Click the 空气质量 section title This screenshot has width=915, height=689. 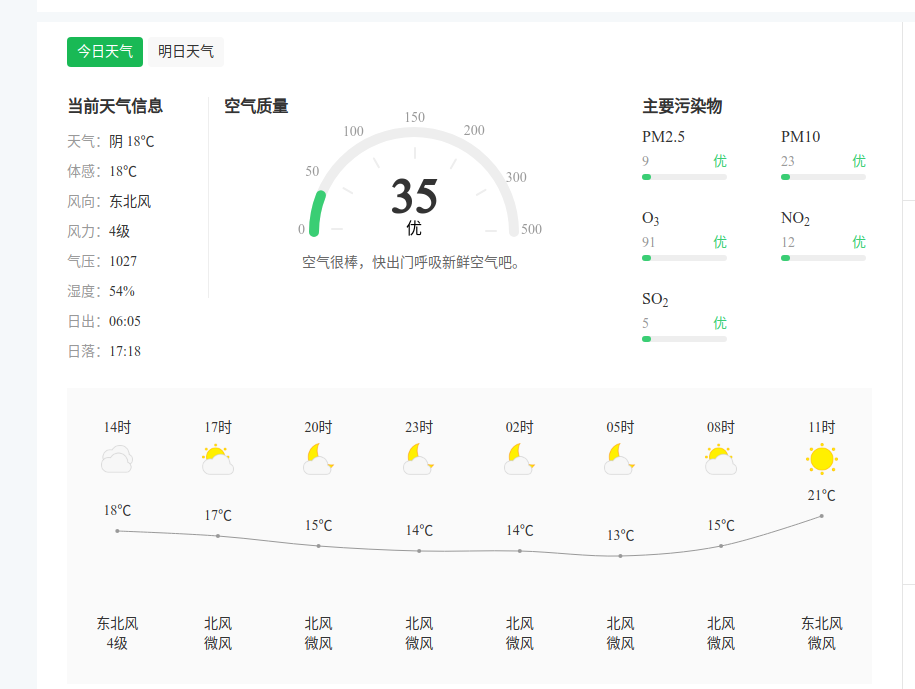(x=256, y=106)
